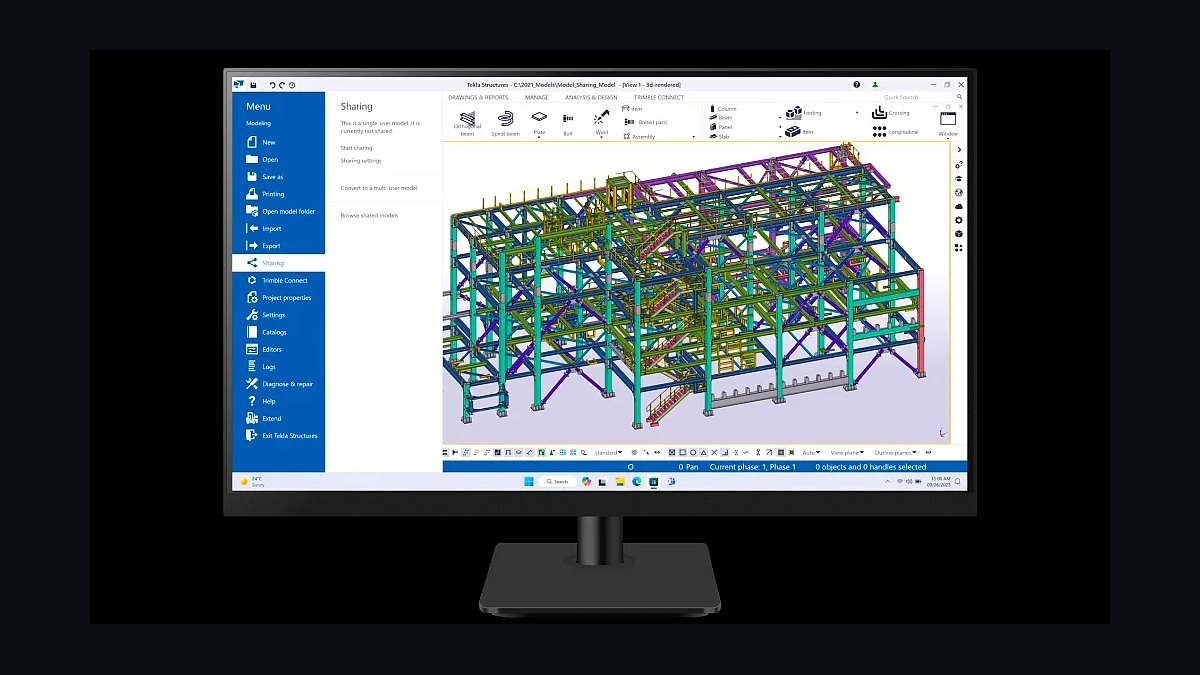Open the View plane dropdown
This screenshot has width=1200, height=675.
tap(847, 452)
